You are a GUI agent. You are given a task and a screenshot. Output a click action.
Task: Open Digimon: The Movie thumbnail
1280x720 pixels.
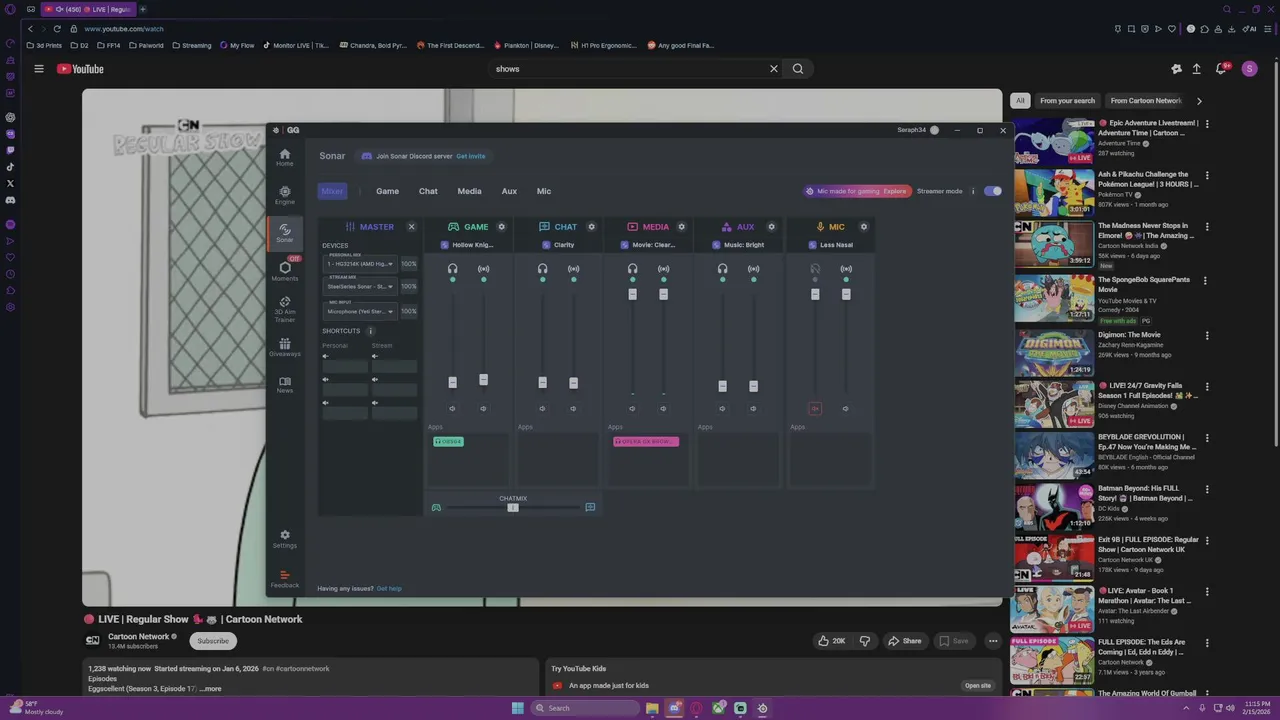click(x=1054, y=353)
